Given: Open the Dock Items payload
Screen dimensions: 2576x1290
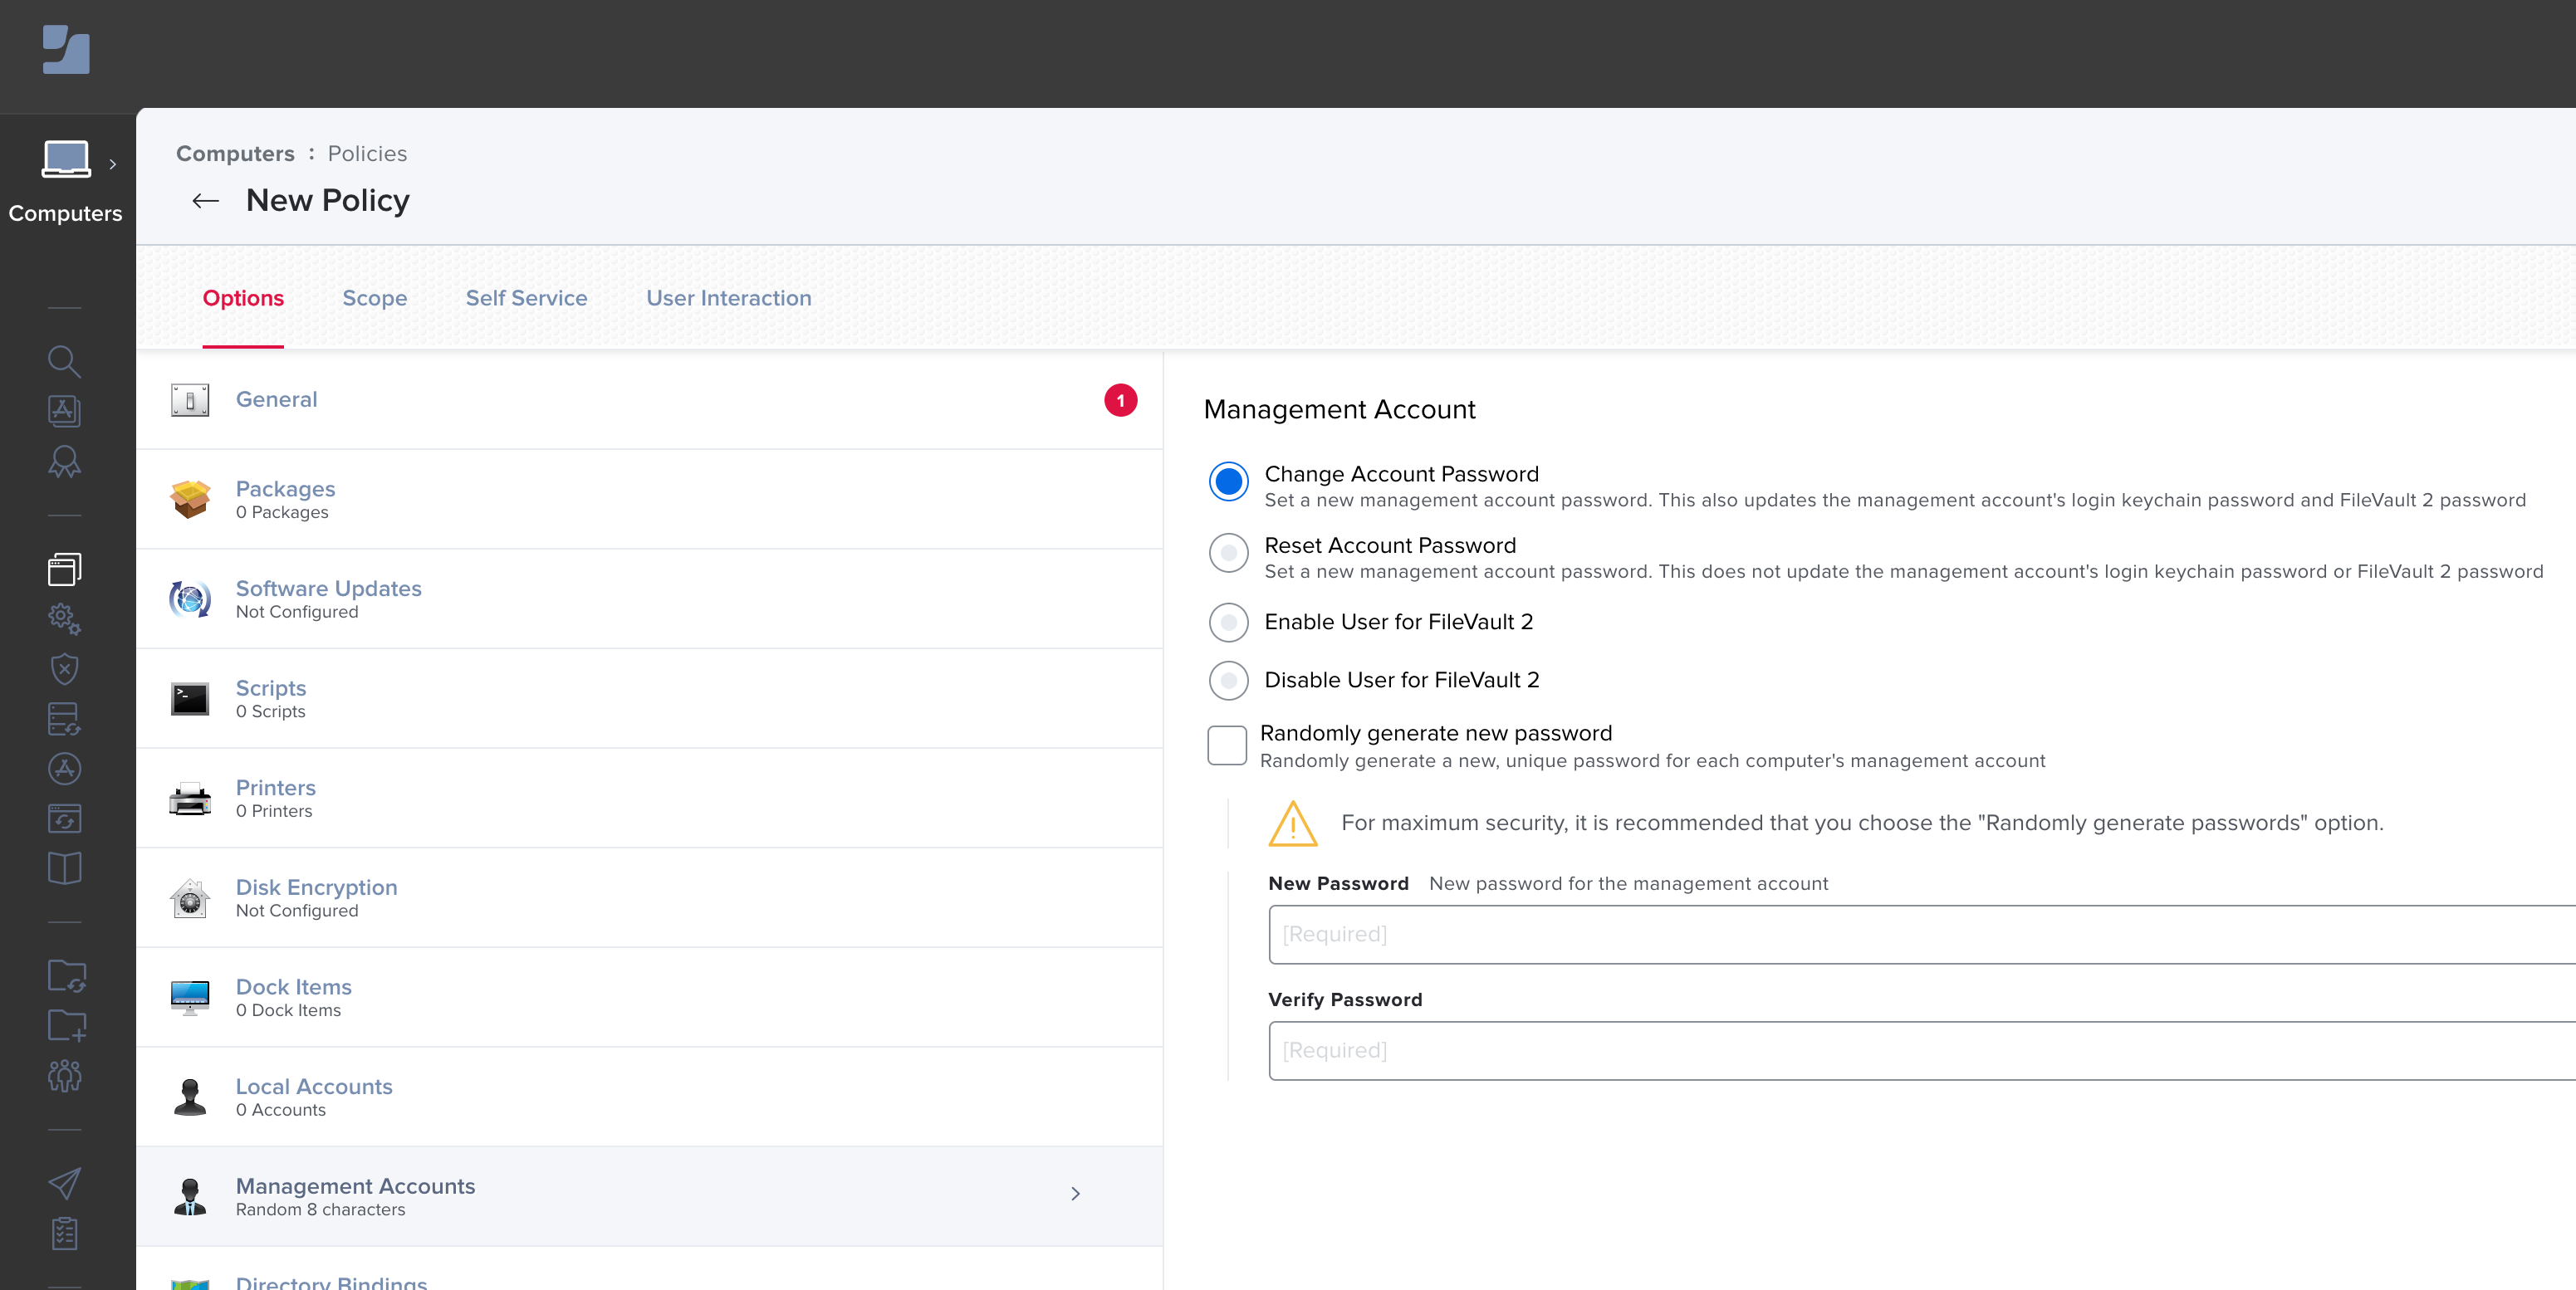Looking at the screenshot, I should point(649,998).
